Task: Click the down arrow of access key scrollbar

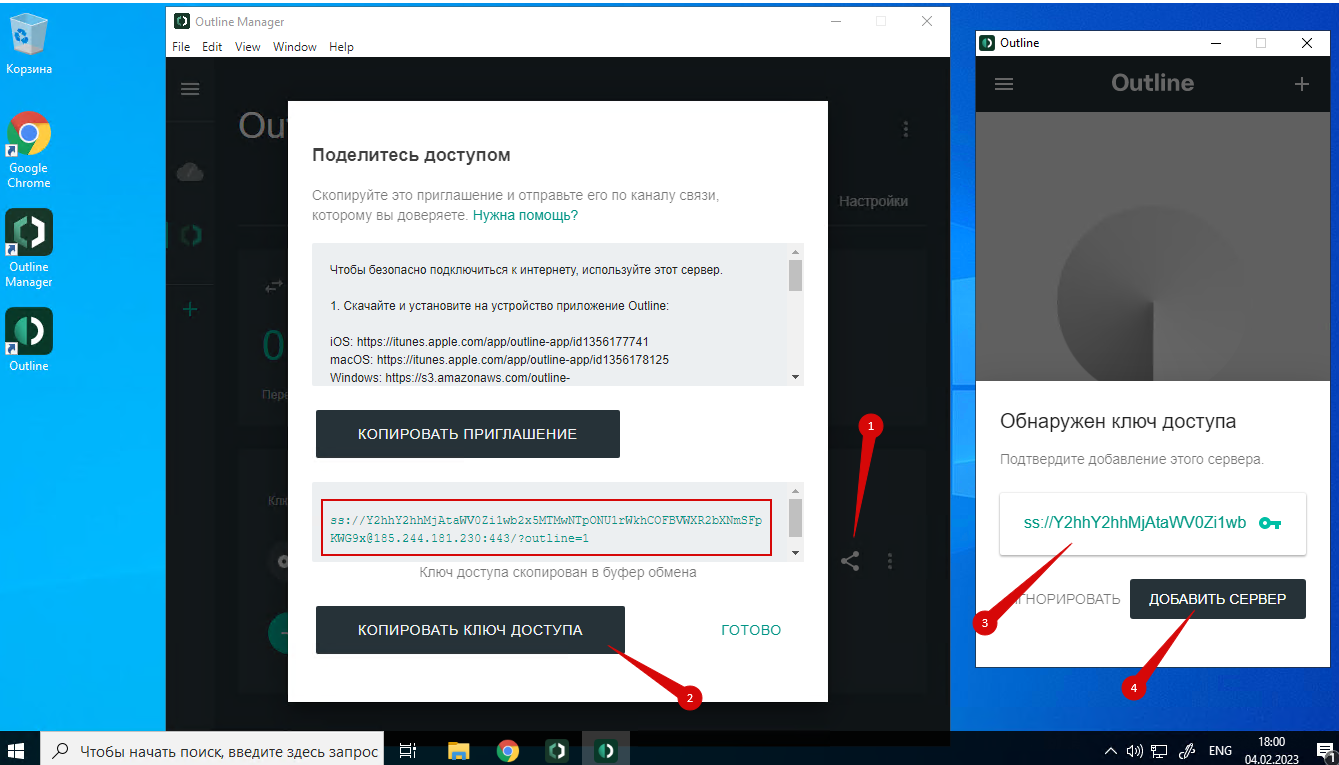Action: tap(796, 552)
